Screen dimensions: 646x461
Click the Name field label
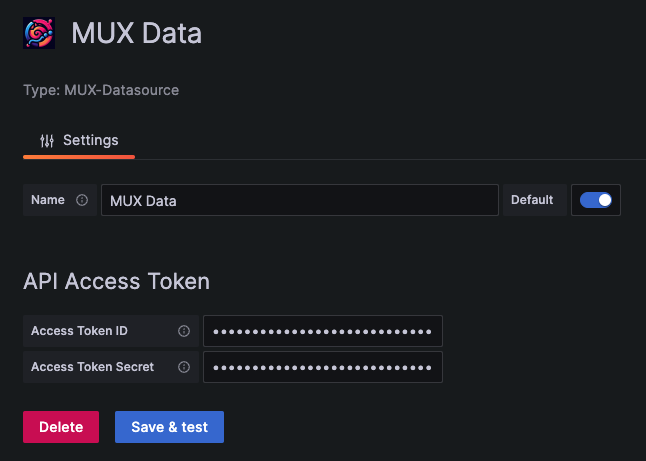[x=48, y=200]
